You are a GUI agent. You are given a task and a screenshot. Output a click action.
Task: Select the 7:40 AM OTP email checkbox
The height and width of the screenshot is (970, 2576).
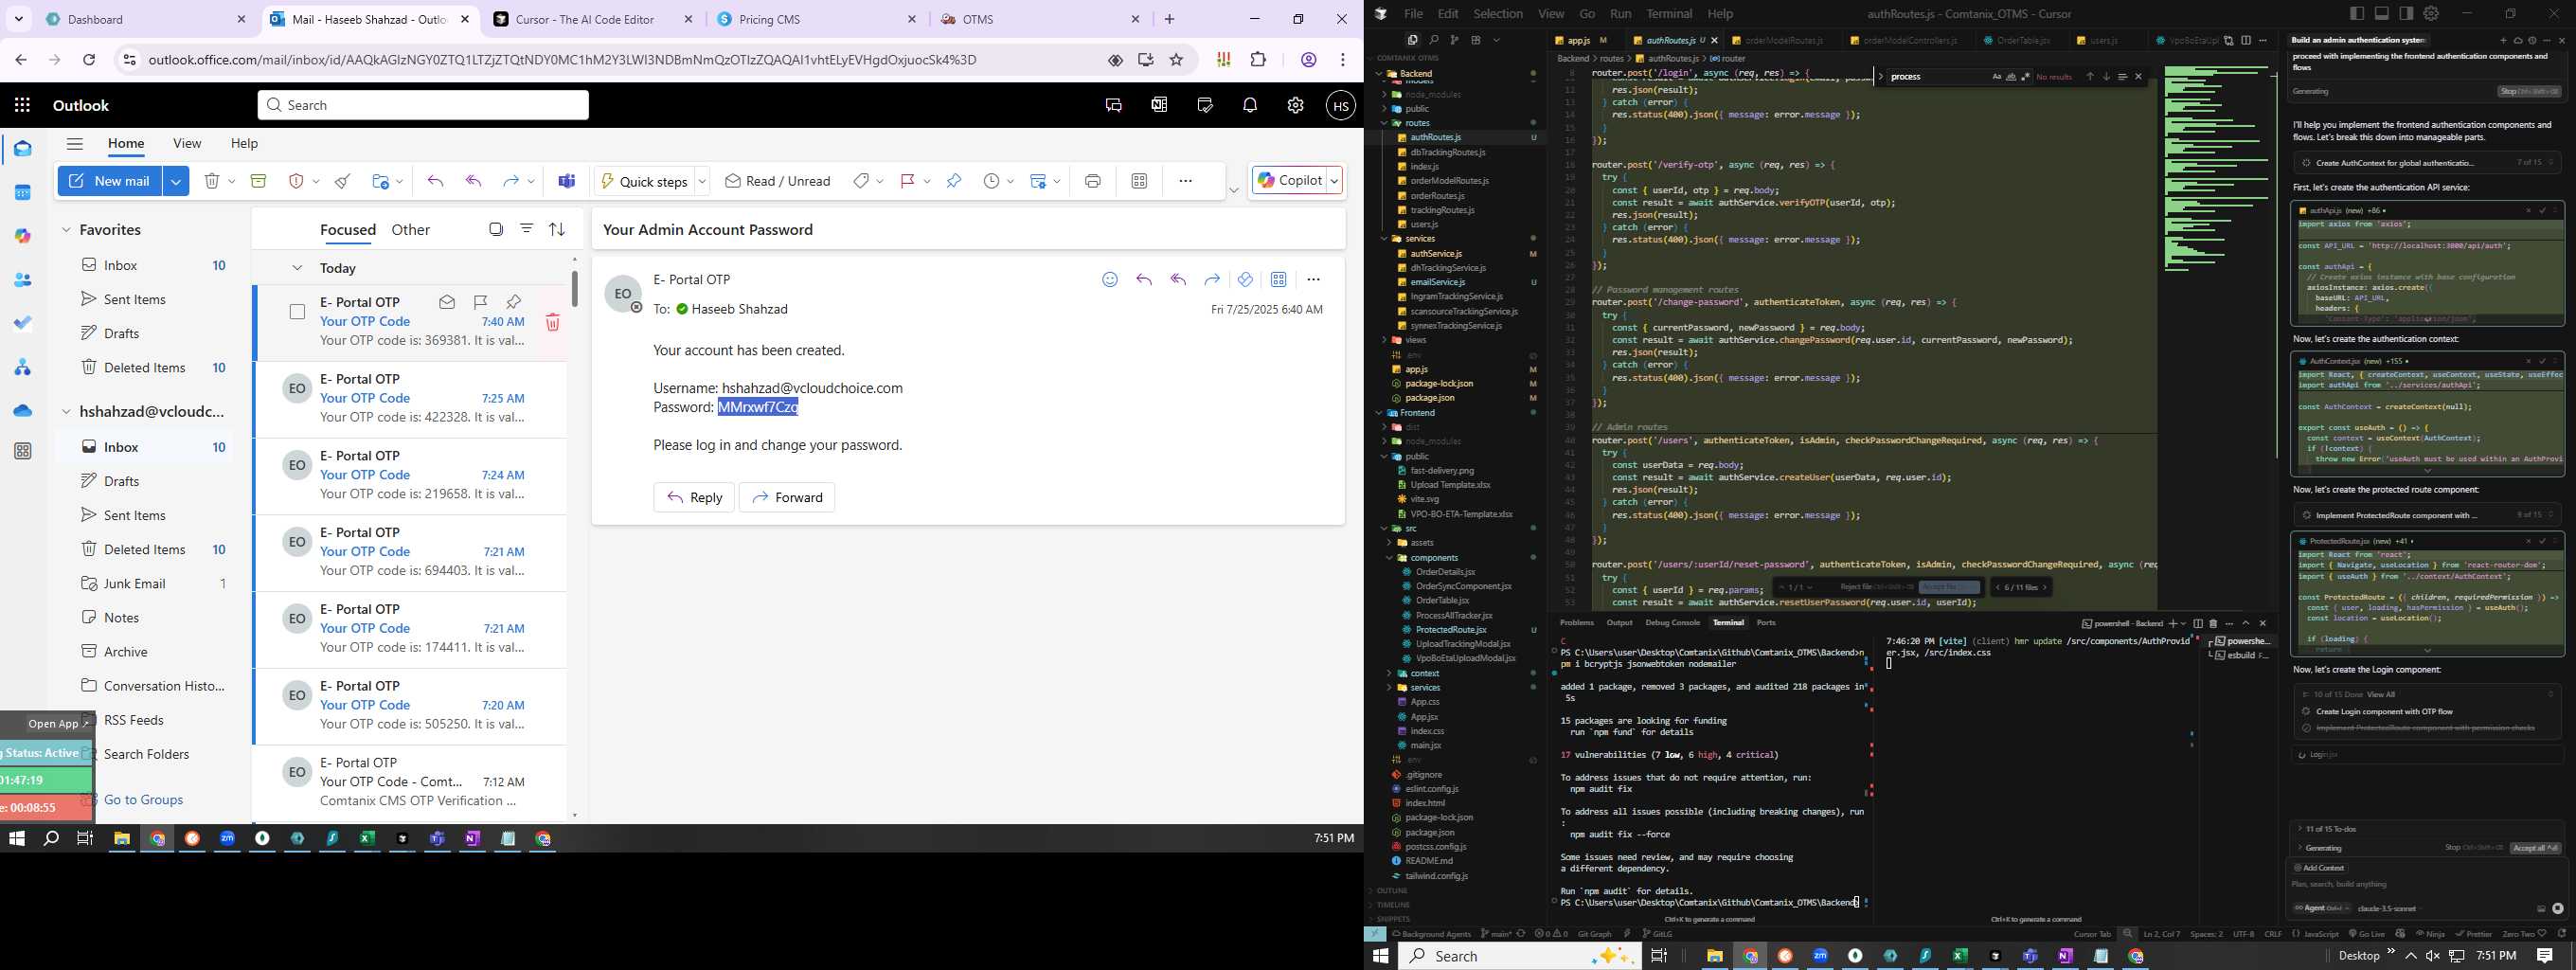coord(297,312)
